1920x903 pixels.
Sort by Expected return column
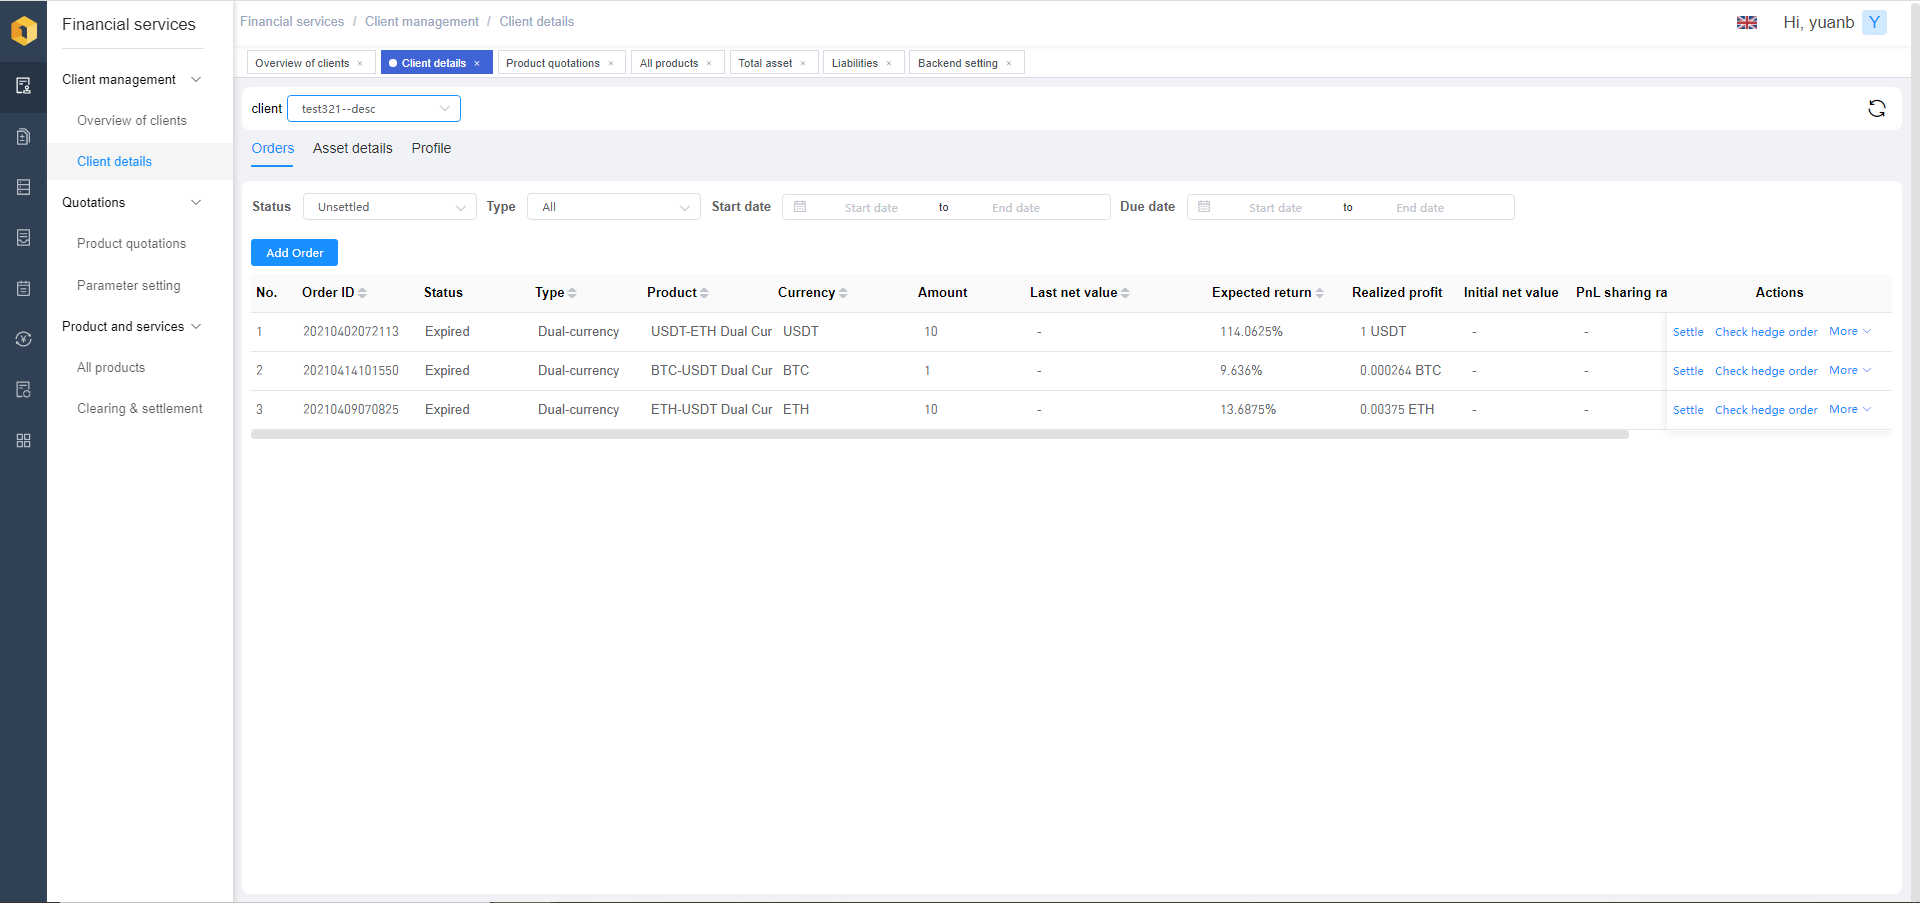point(1319,293)
